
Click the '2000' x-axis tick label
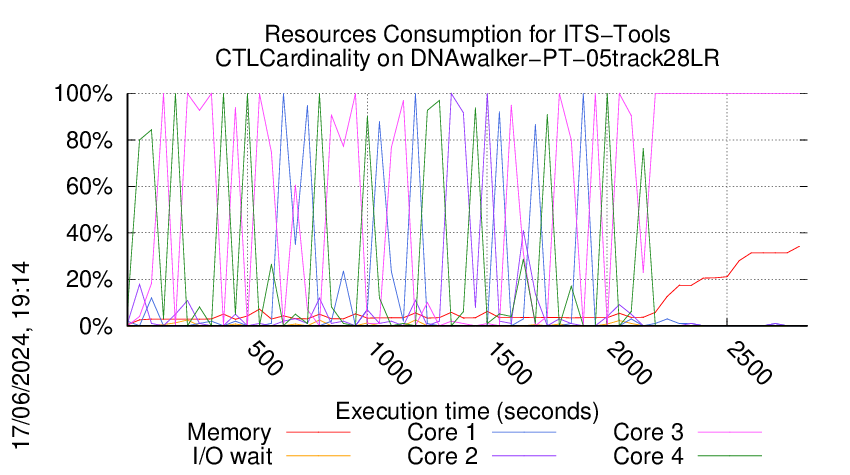point(629,363)
